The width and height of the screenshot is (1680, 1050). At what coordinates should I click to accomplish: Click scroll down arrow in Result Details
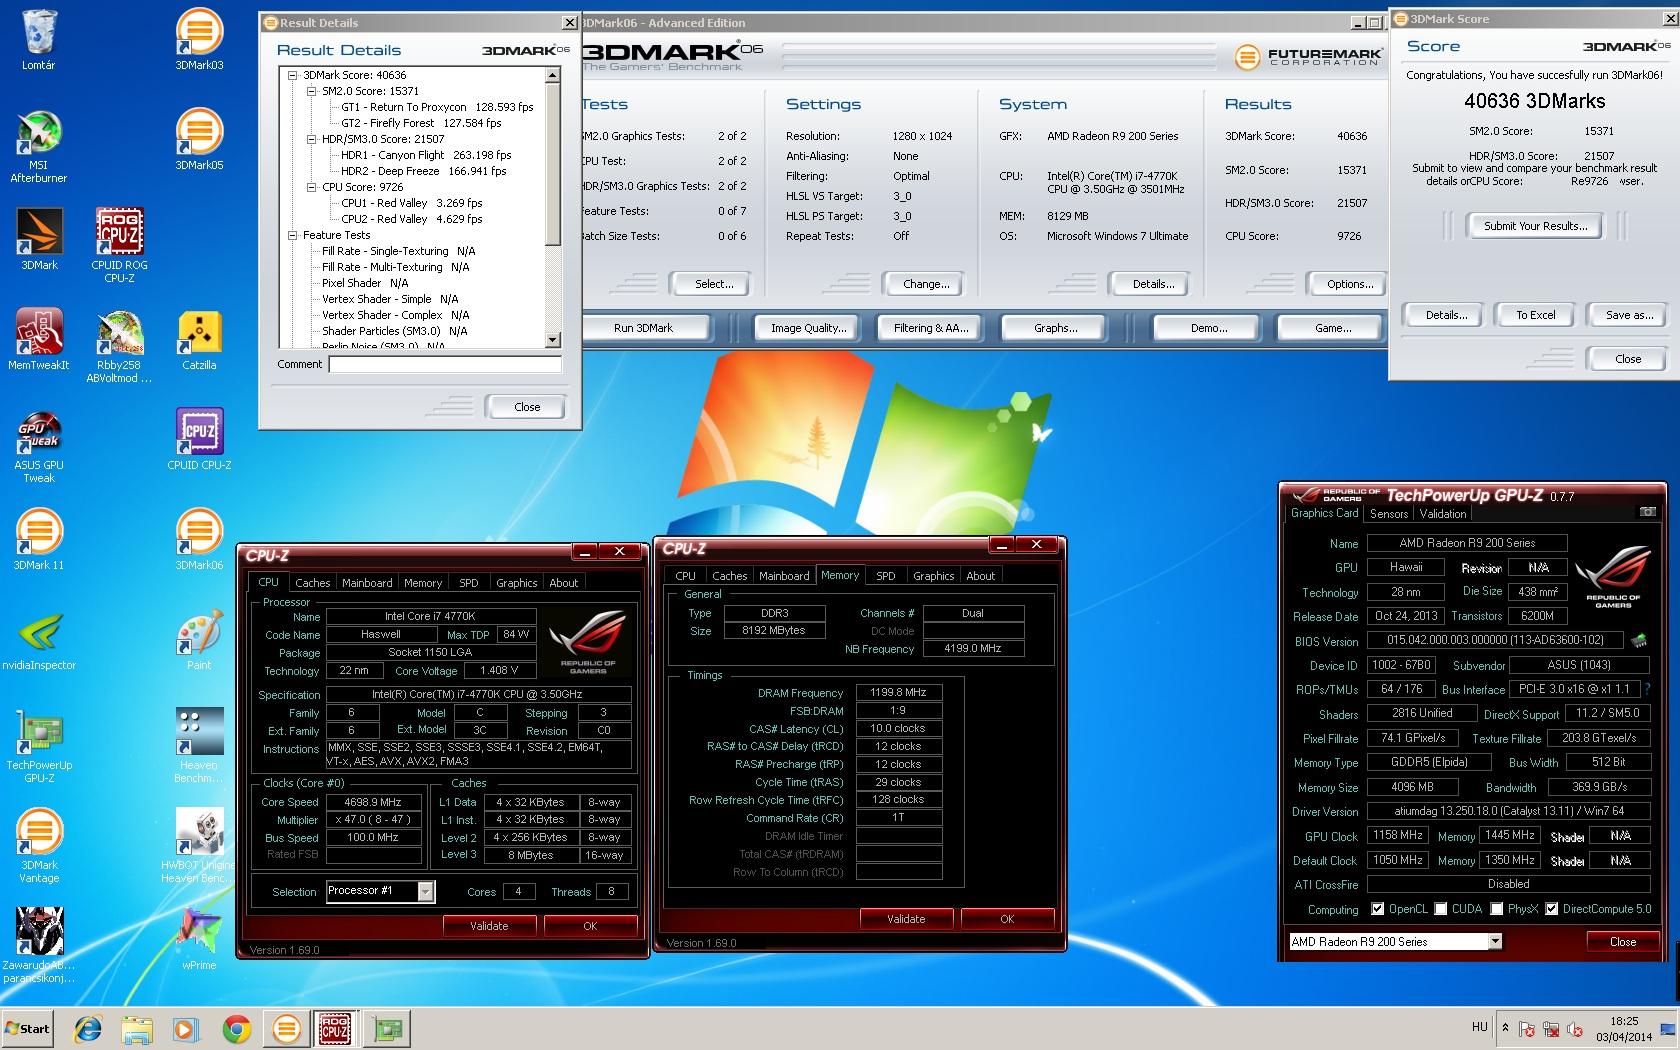click(553, 340)
